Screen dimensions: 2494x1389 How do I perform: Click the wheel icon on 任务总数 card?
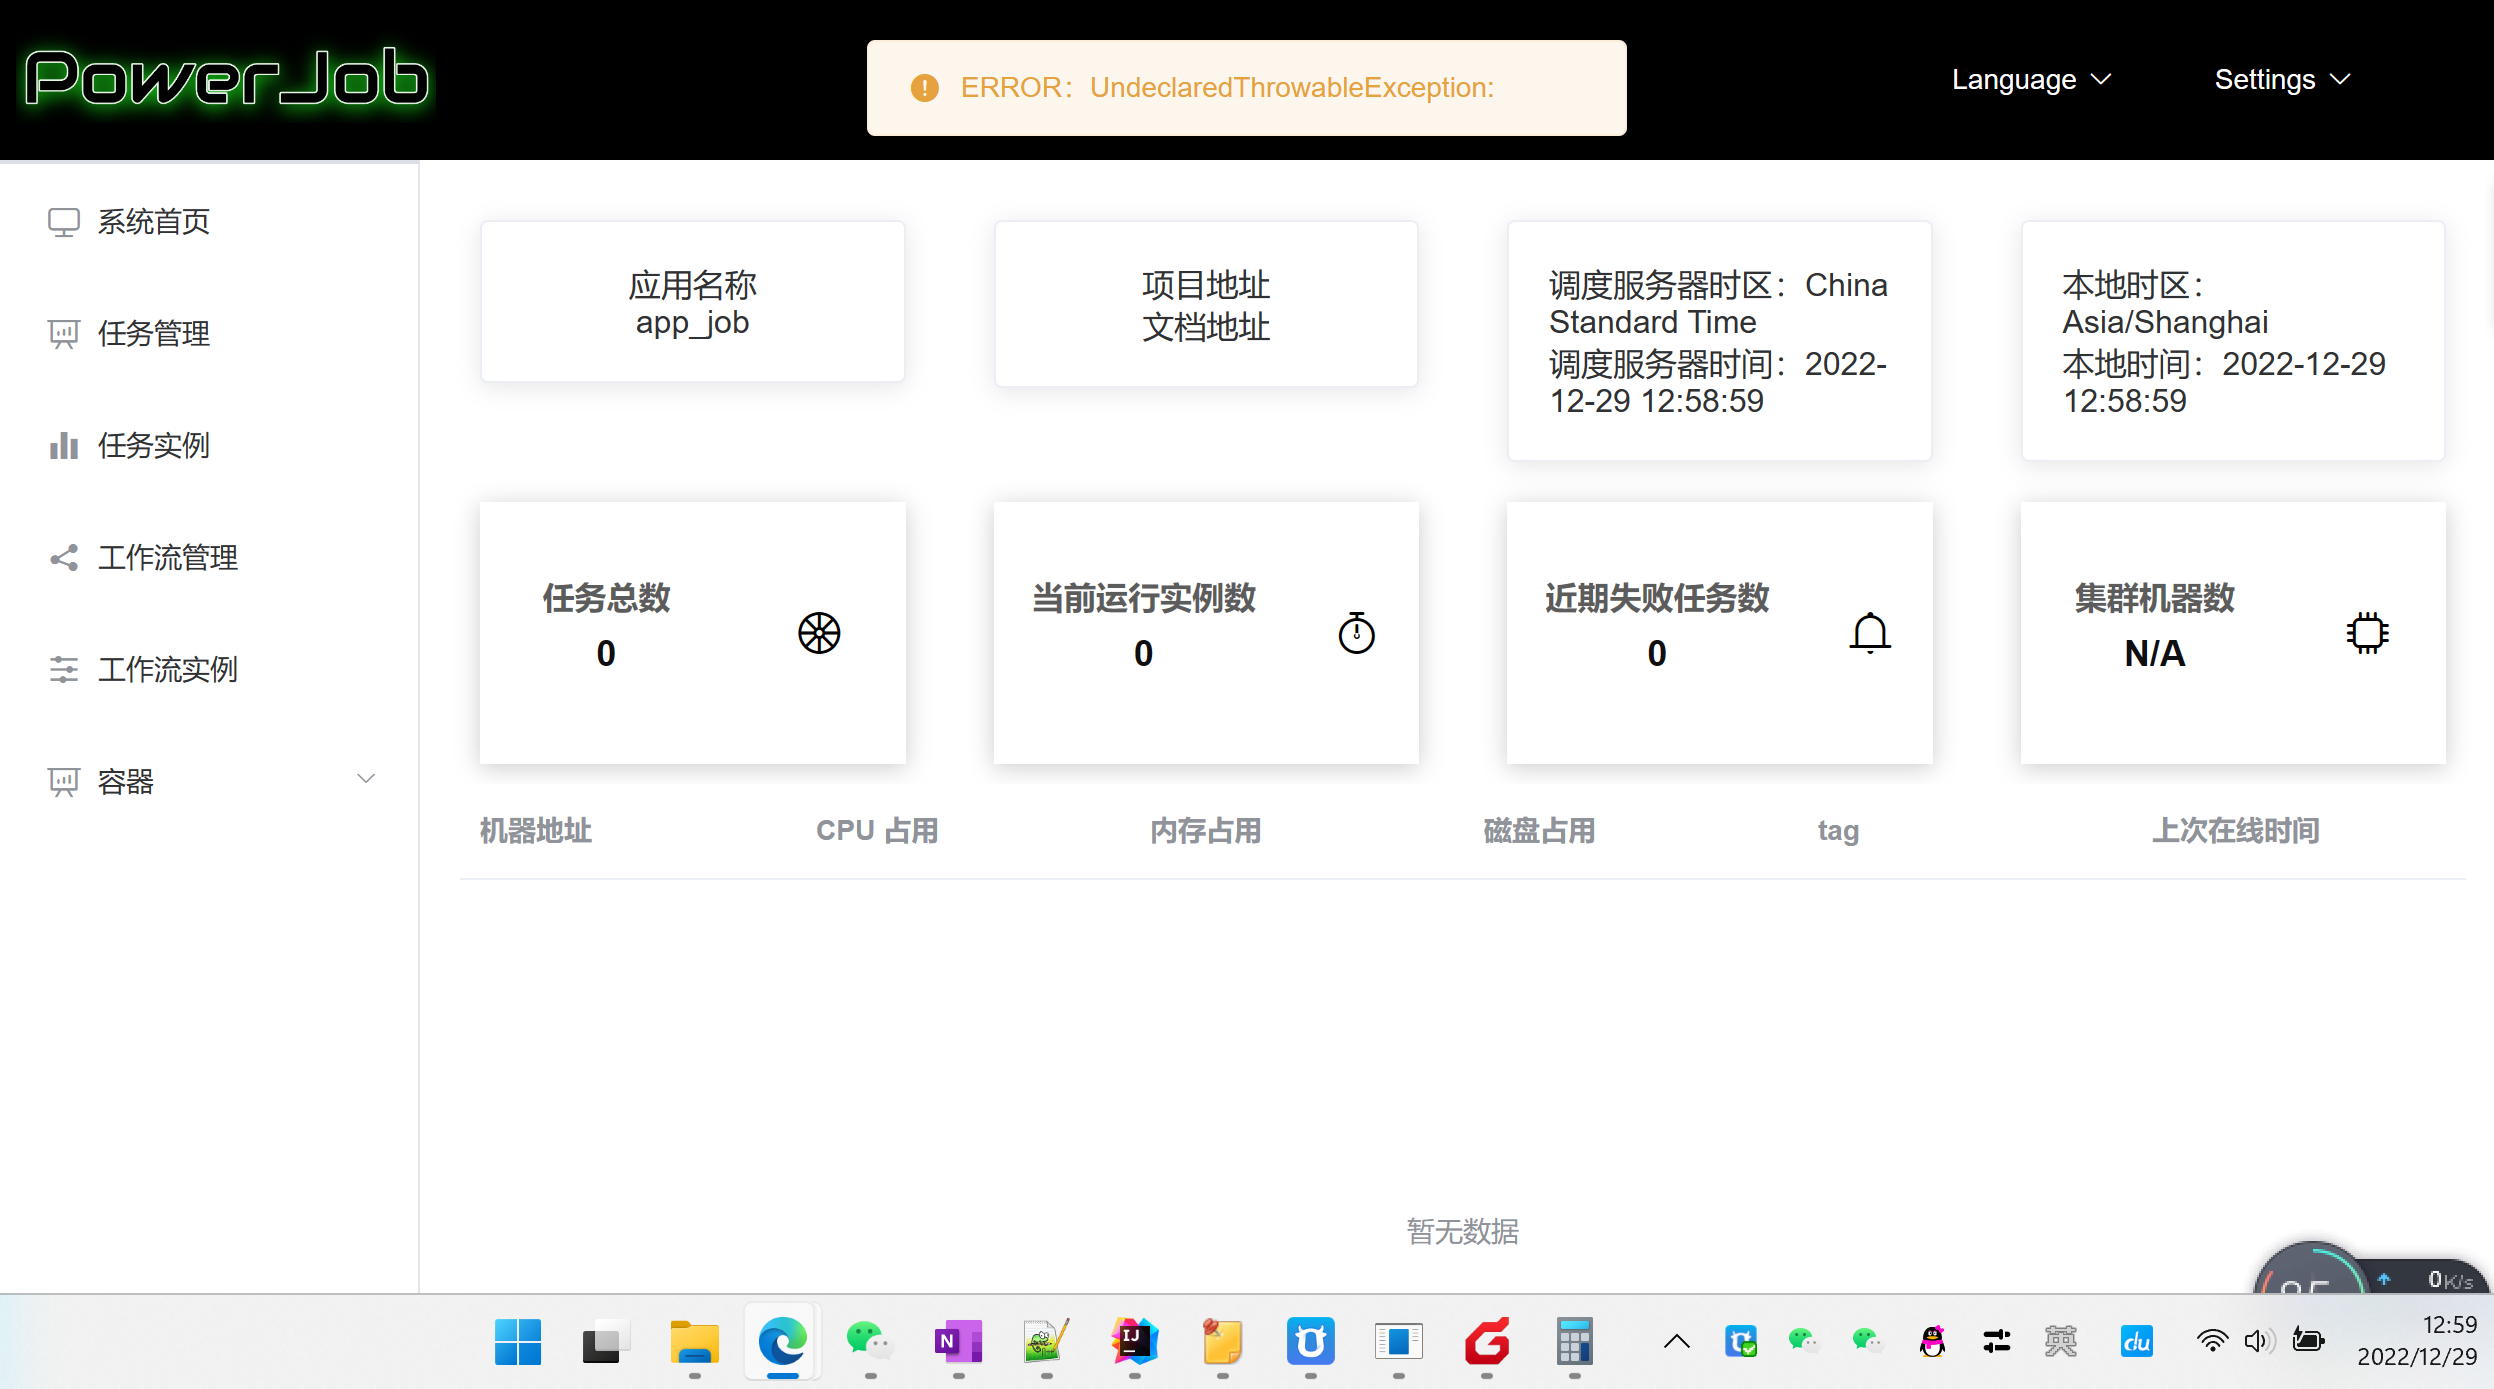818,632
